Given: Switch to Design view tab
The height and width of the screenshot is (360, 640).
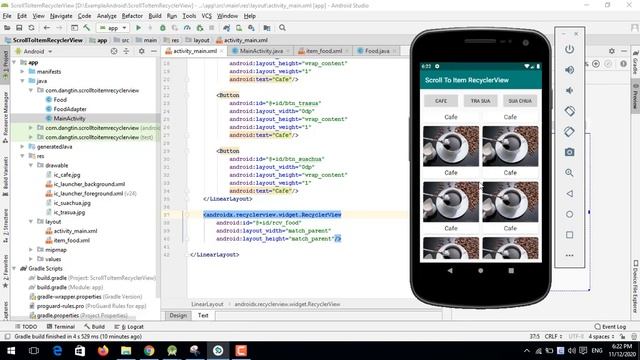Looking at the screenshot, I should click(178, 316).
